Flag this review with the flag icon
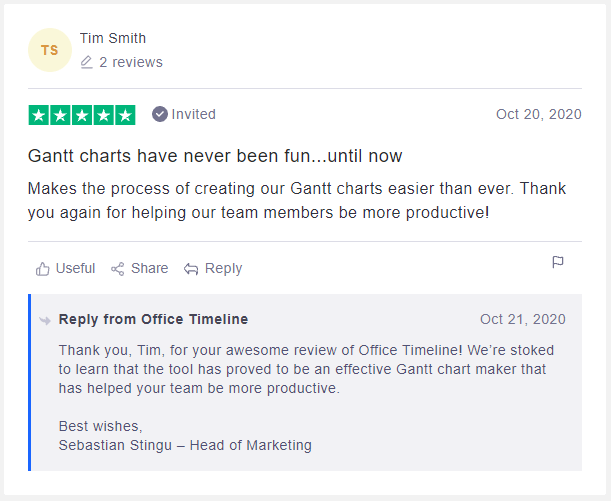This screenshot has height=501, width=611. click(x=558, y=262)
